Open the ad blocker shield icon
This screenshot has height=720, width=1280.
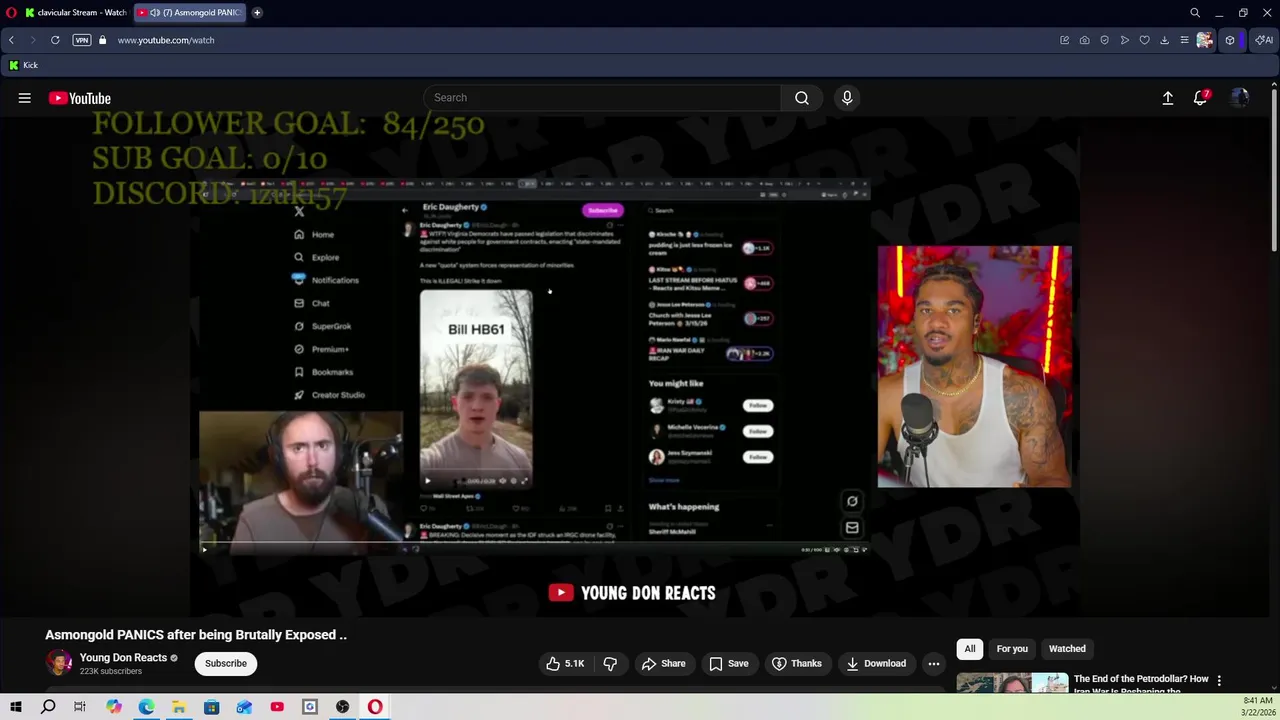pos(1105,40)
